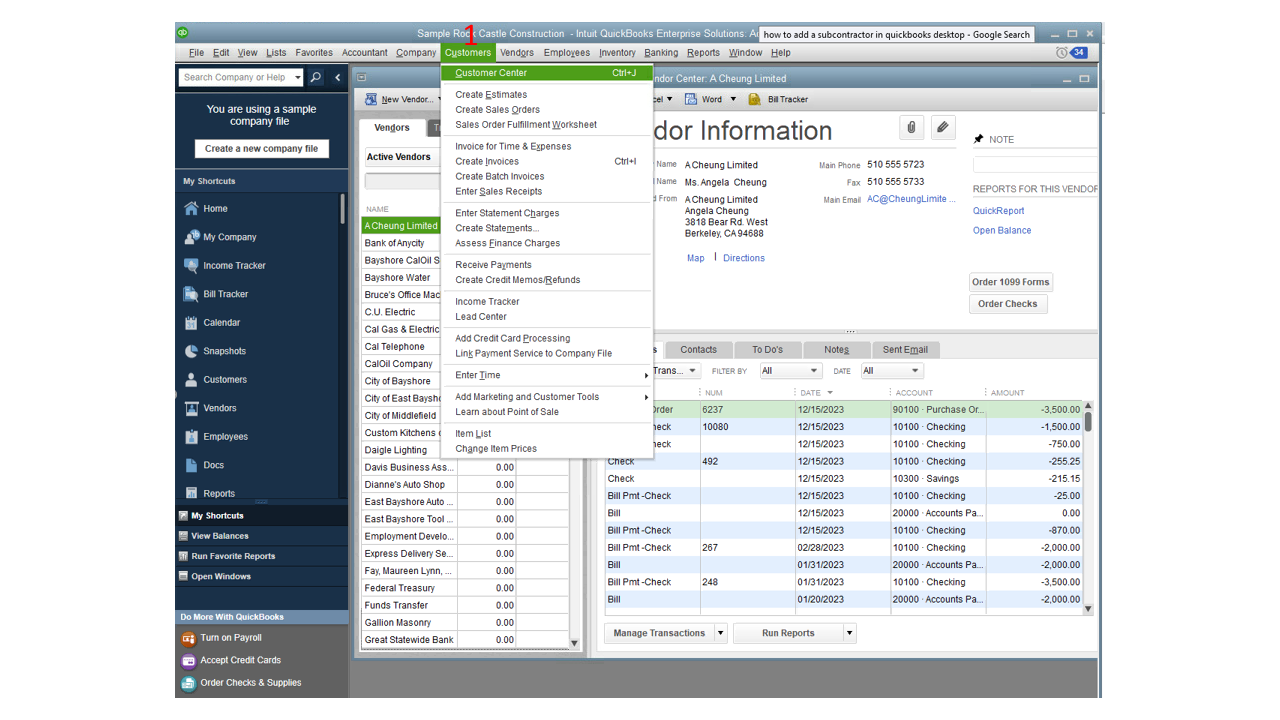This screenshot has width=1280, height=720.
Task: Click the Order 1099 Forms button
Action: 1011,282
